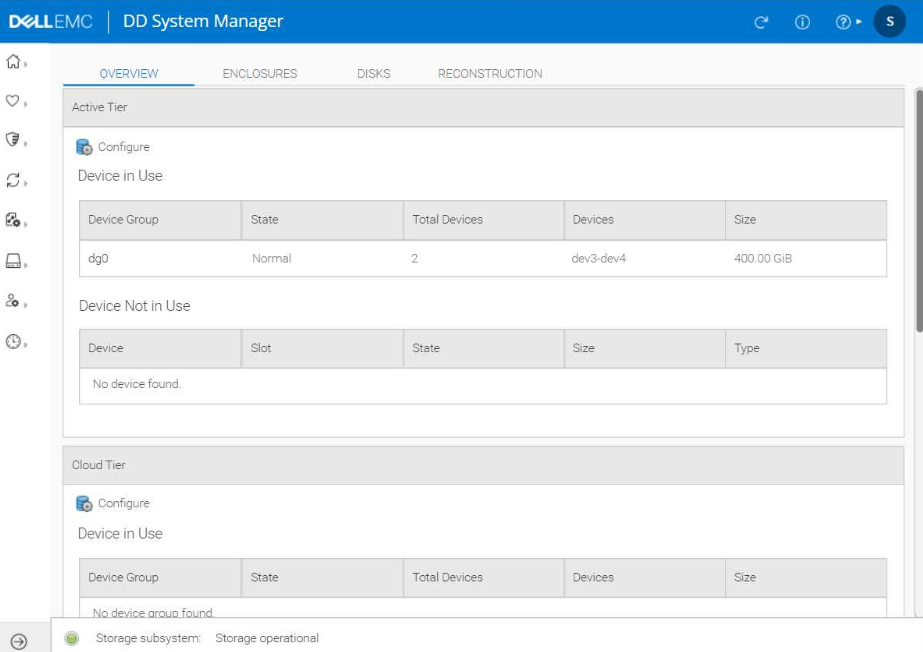Click Configure under Cloud Tier
This screenshot has width=923, height=652.
point(113,504)
